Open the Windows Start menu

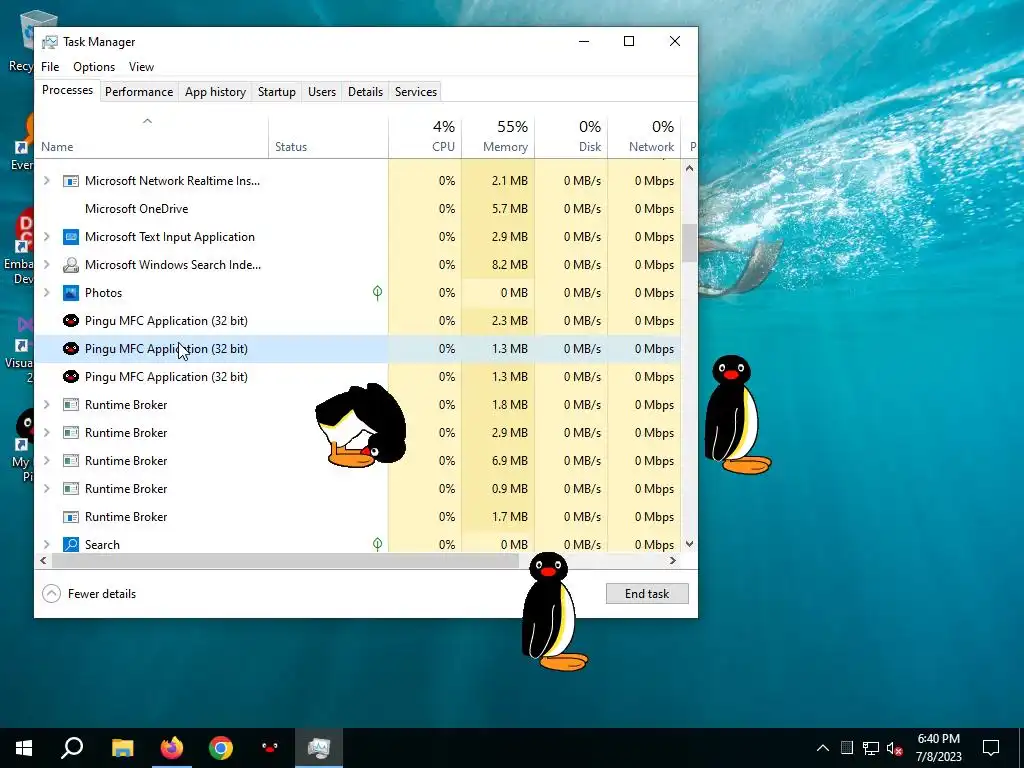point(24,748)
